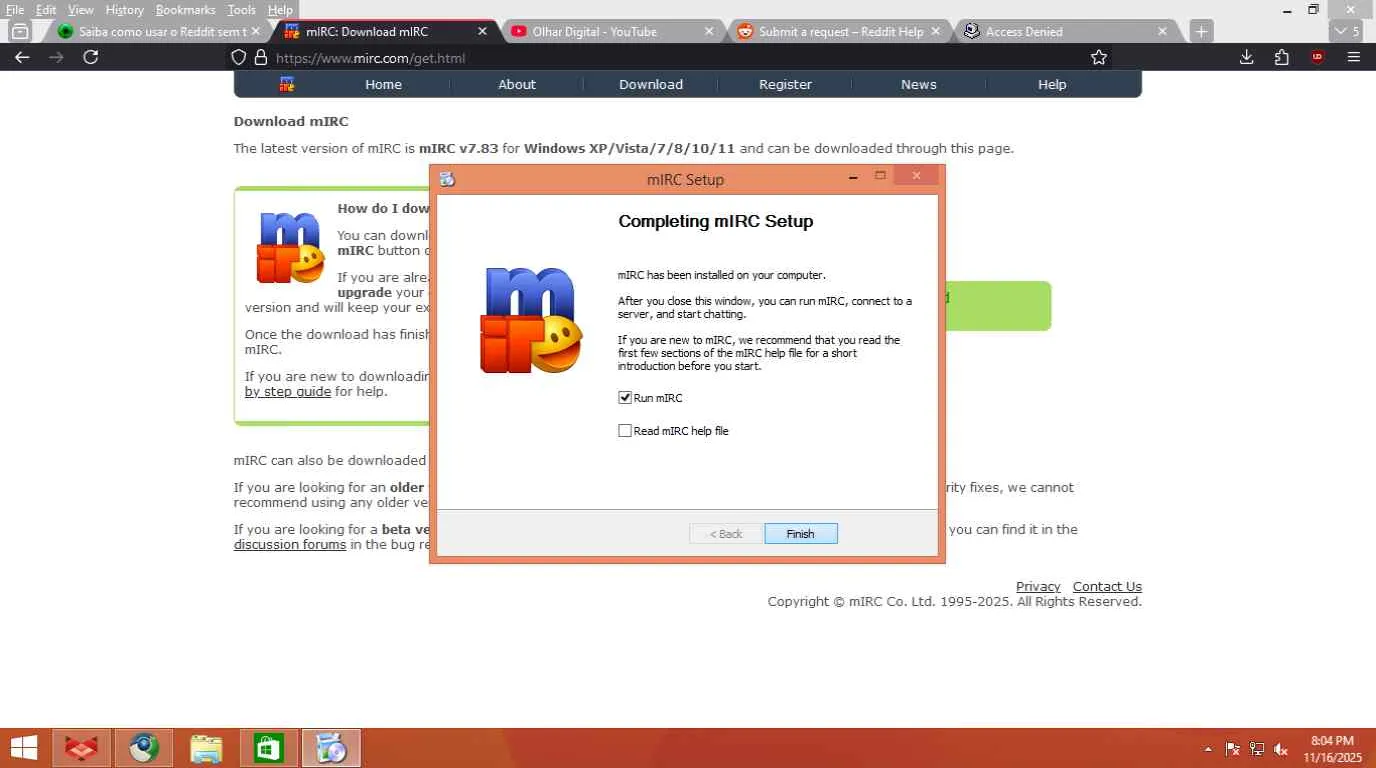Minimize the mIRC Setup dialog
This screenshot has width=1376, height=768.
coord(853,178)
